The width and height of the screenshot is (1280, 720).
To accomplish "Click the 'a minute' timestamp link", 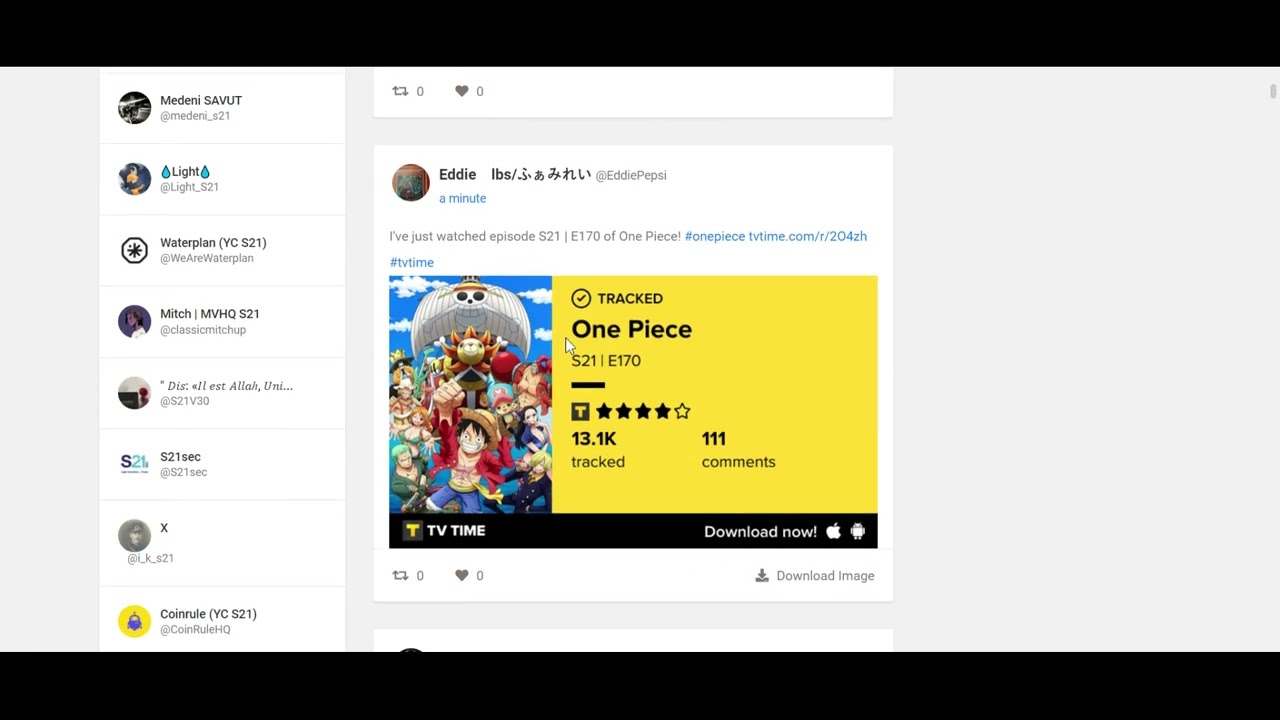I will [x=462, y=198].
